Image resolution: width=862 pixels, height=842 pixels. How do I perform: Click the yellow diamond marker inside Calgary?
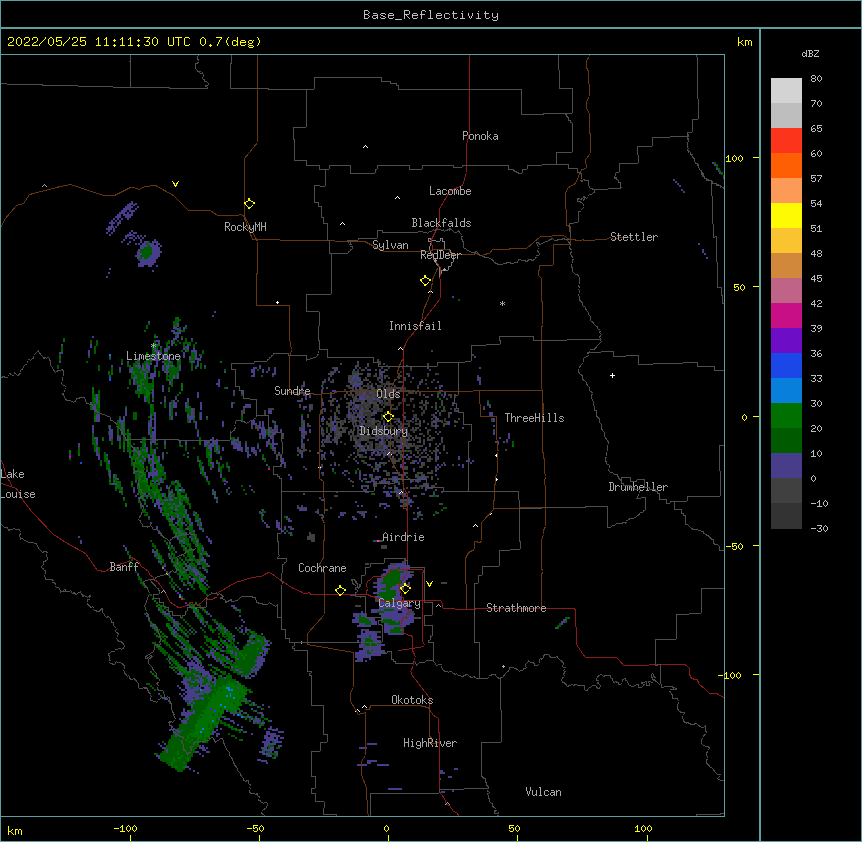click(405, 589)
